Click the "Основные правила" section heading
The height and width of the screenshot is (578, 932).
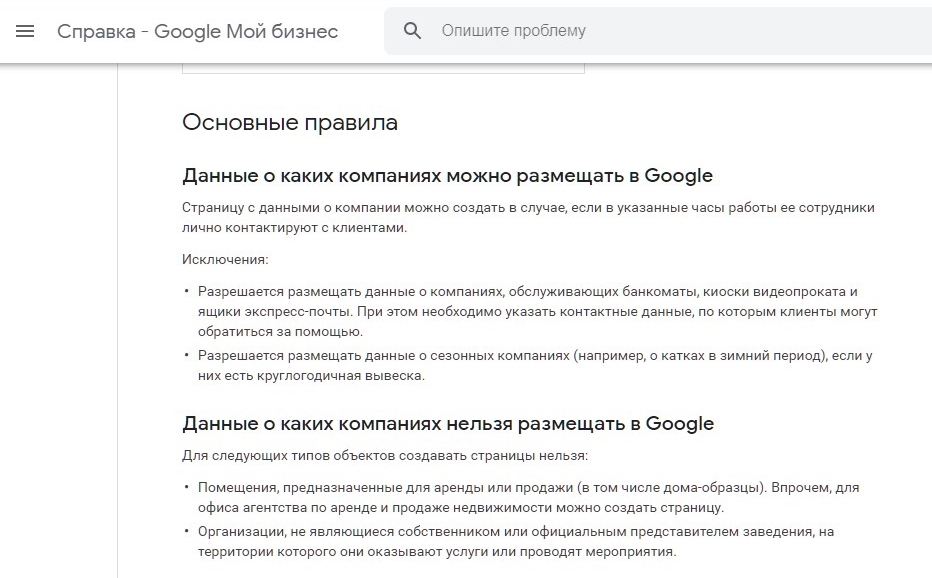290,123
